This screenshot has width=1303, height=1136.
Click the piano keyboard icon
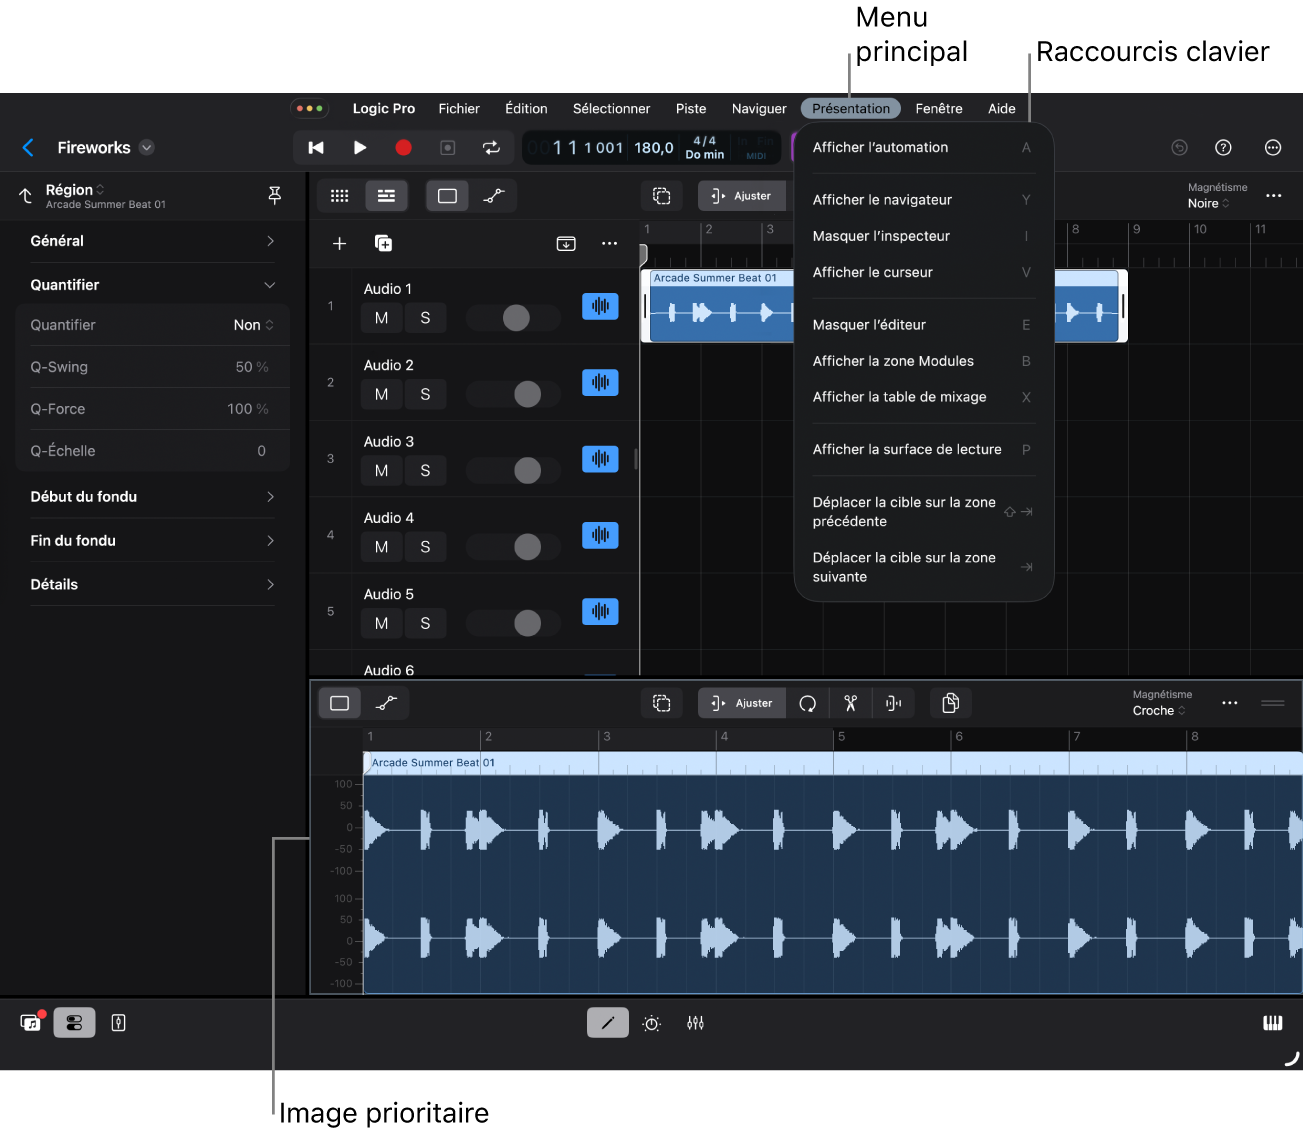click(x=1272, y=1023)
